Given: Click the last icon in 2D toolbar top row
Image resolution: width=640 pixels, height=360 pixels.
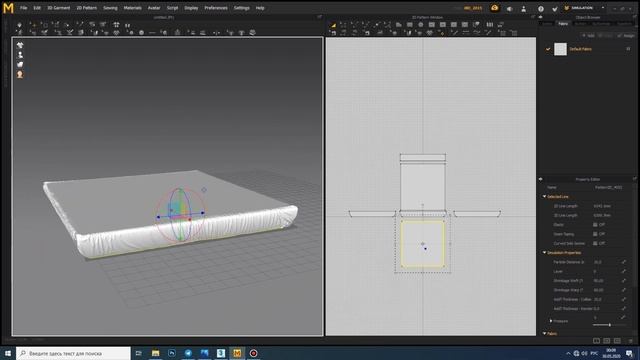Looking at the screenshot, I should click(501, 25).
